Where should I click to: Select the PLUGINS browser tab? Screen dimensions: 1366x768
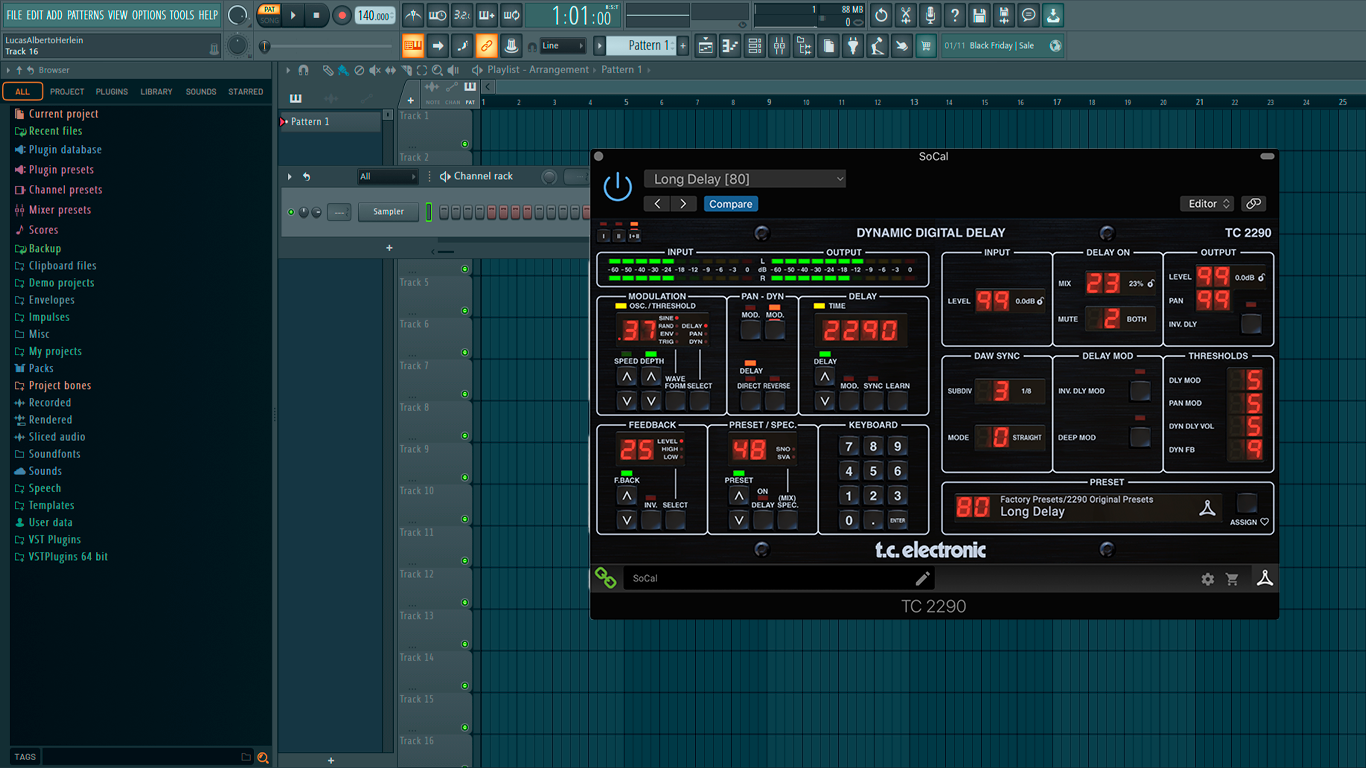(x=111, y=91)
